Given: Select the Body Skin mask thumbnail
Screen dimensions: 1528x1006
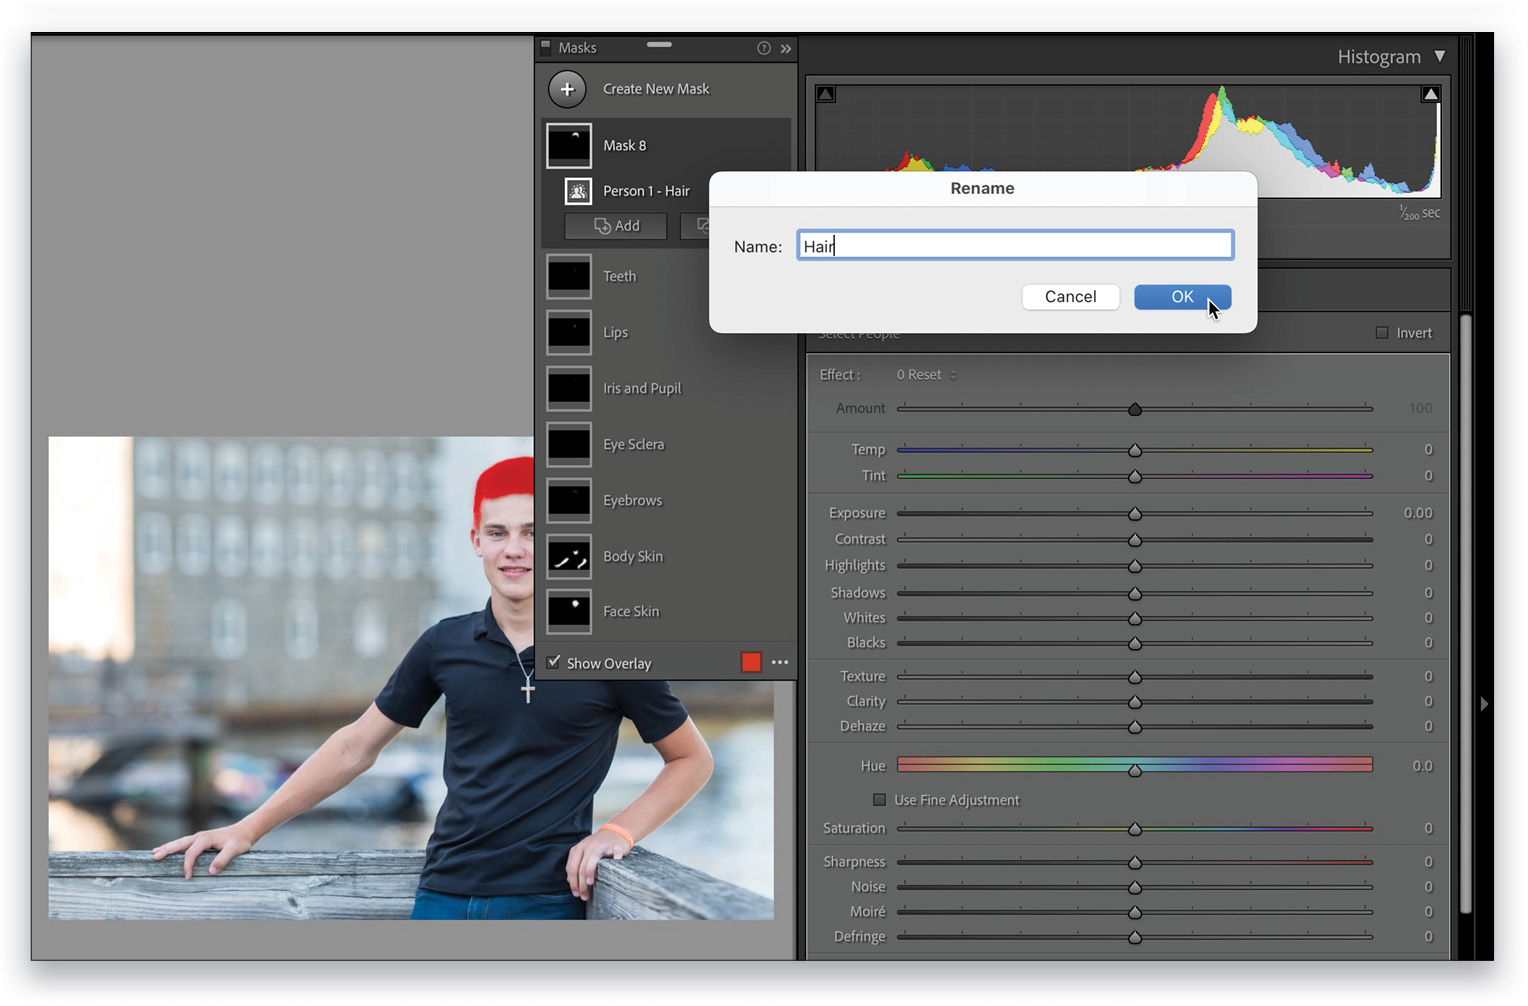Looking at the screenshot, I should [568, 556].
